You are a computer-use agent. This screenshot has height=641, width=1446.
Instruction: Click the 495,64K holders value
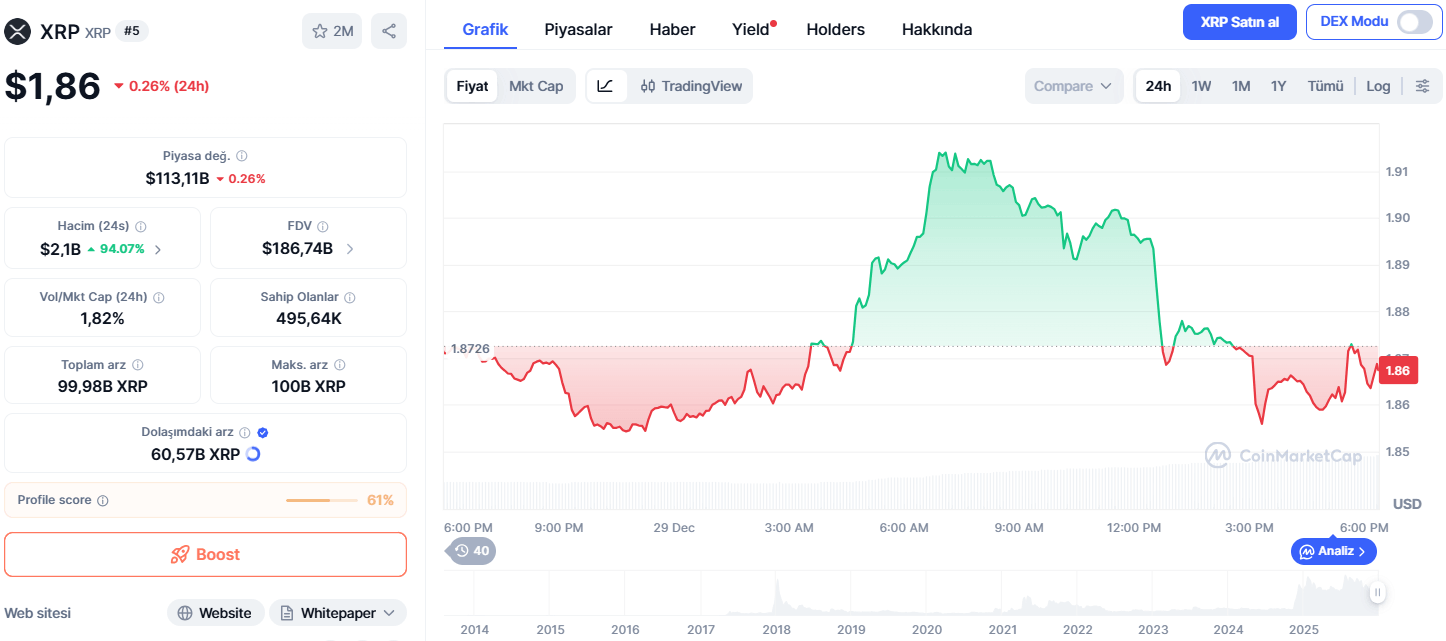tap(308, 318)
